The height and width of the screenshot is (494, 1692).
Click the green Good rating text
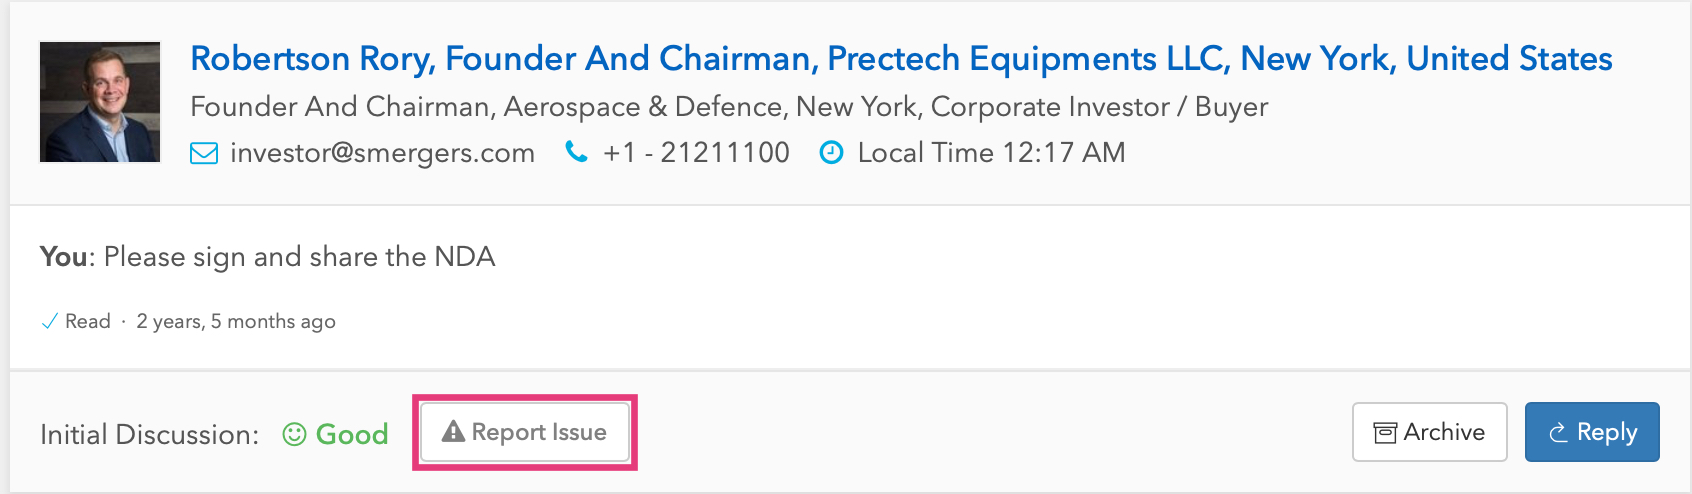352,434
